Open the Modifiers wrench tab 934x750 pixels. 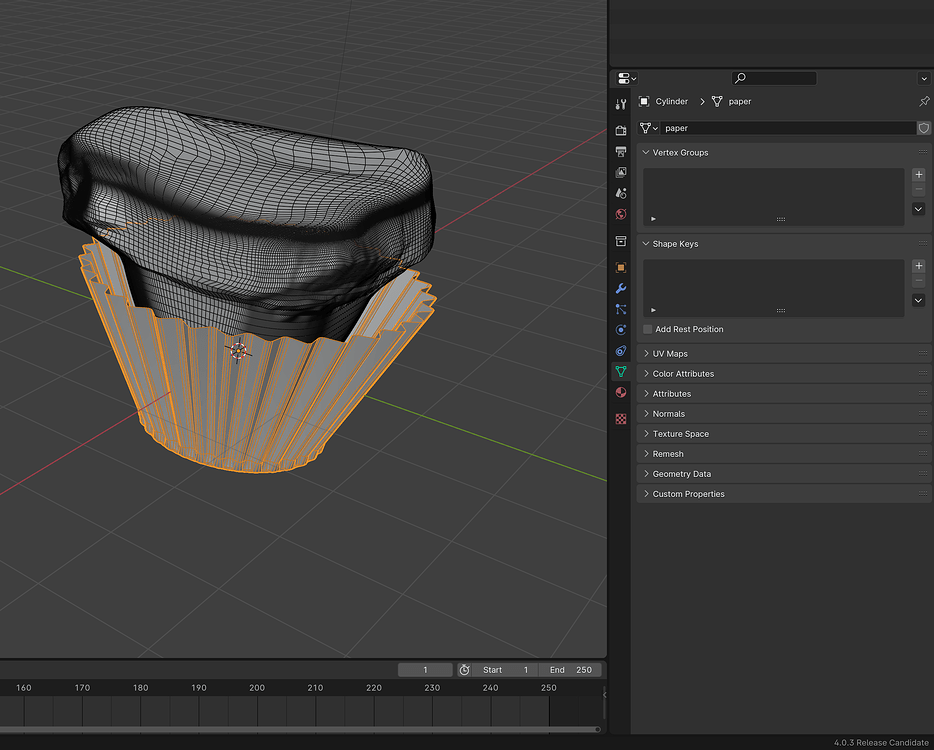(x=621, y=288)
